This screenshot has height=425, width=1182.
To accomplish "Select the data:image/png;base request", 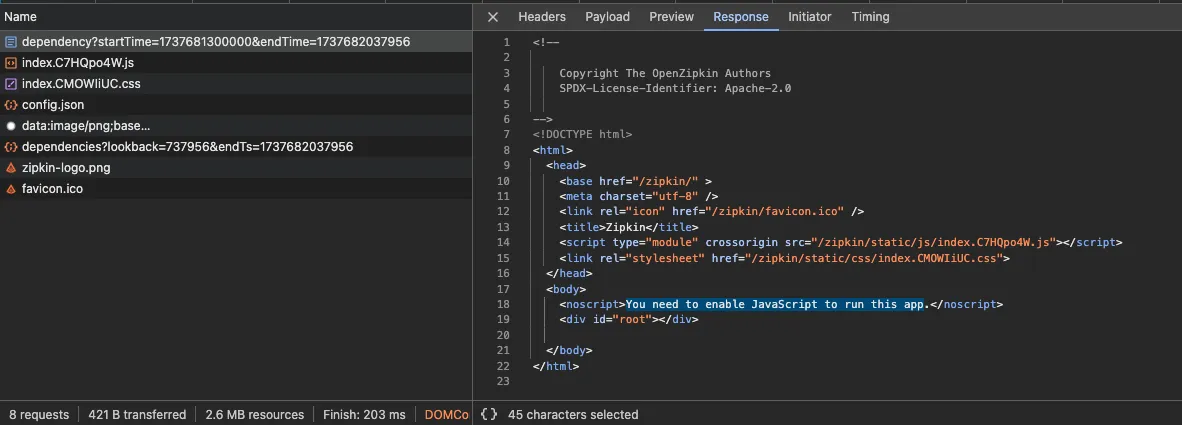I will click(236, 126).
